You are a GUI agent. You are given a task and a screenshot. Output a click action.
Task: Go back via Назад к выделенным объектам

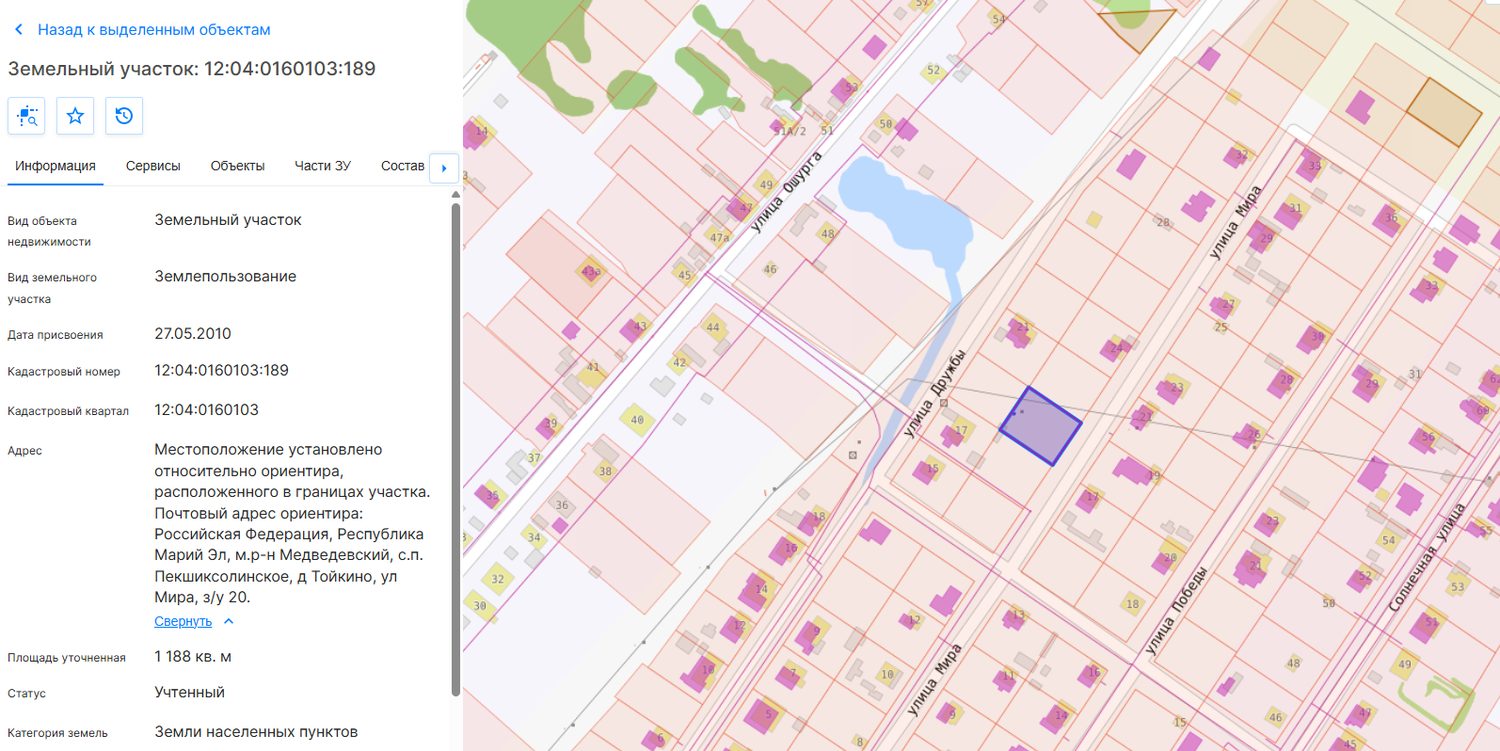pyautogui.click(x=154, y=30)
